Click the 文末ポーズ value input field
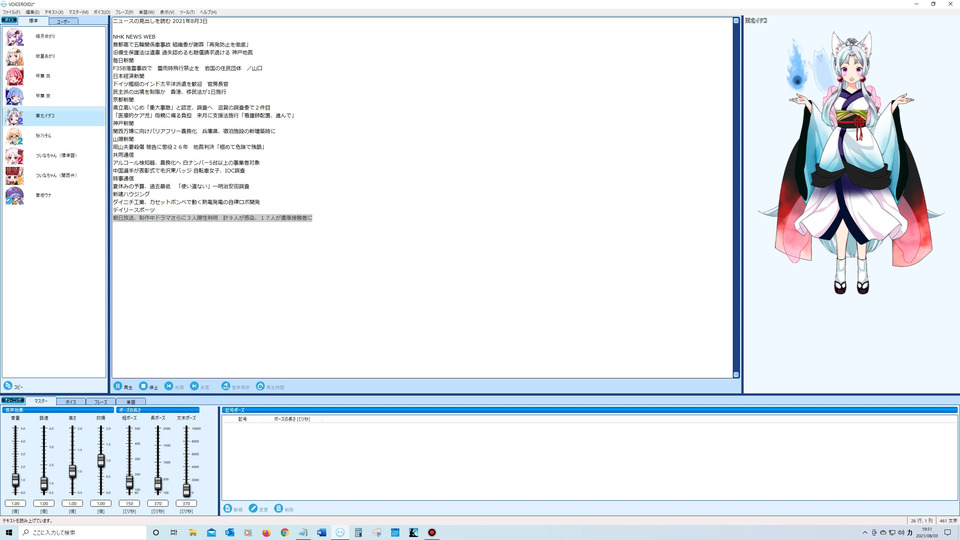Screen dimensions: 960x540 tap(186, 503)
